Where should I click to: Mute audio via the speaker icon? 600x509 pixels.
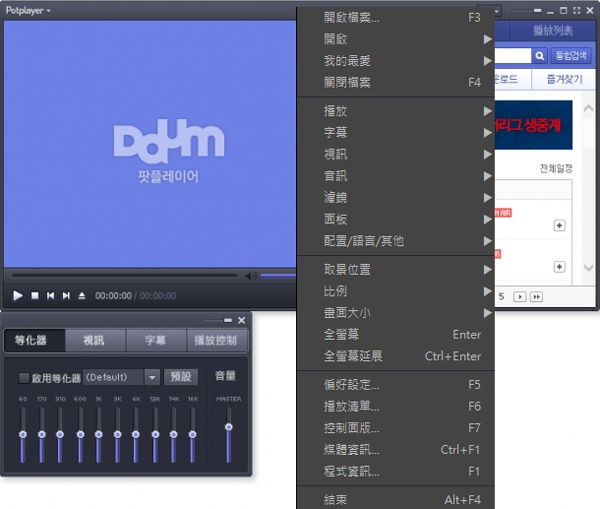251,276
